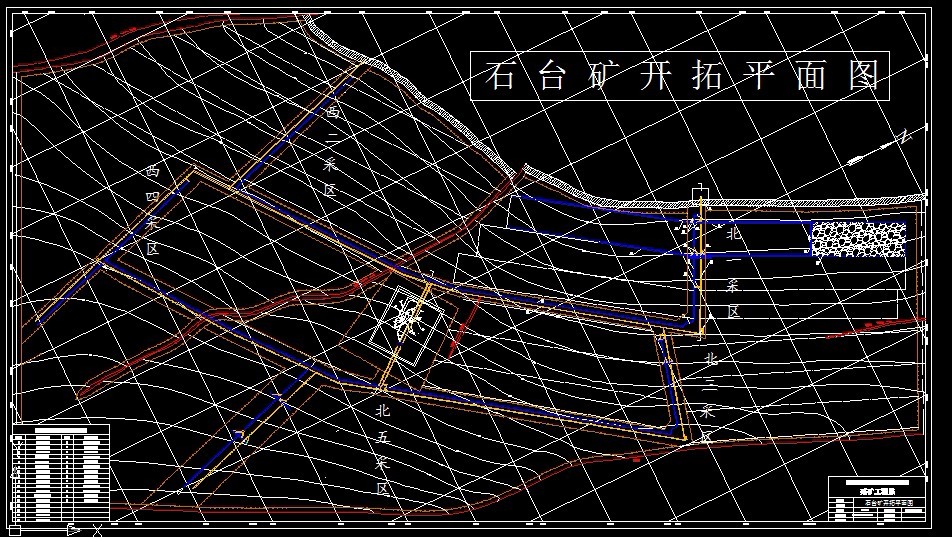Select the 北五采区 mining area label
This screenshot has width=952, height=537.
(x=382, y=450)
